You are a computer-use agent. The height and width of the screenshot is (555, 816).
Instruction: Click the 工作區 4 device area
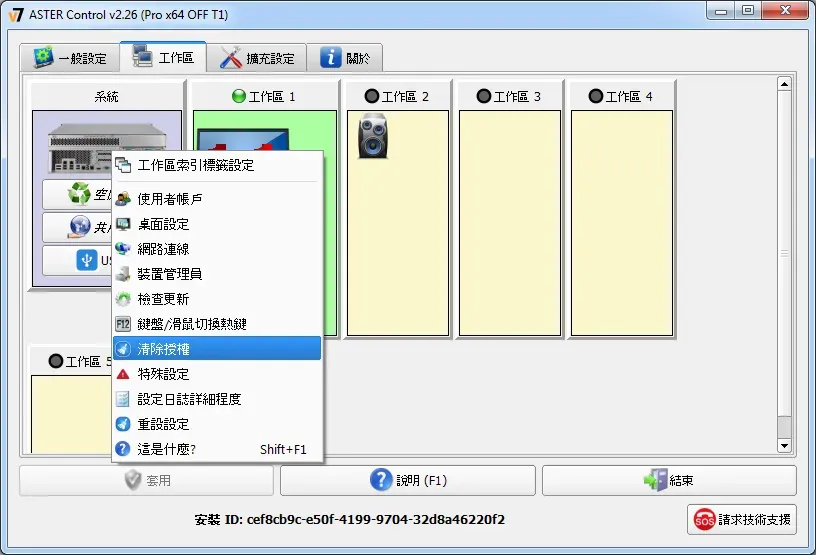pyautogui.click(x=621, y=223)
